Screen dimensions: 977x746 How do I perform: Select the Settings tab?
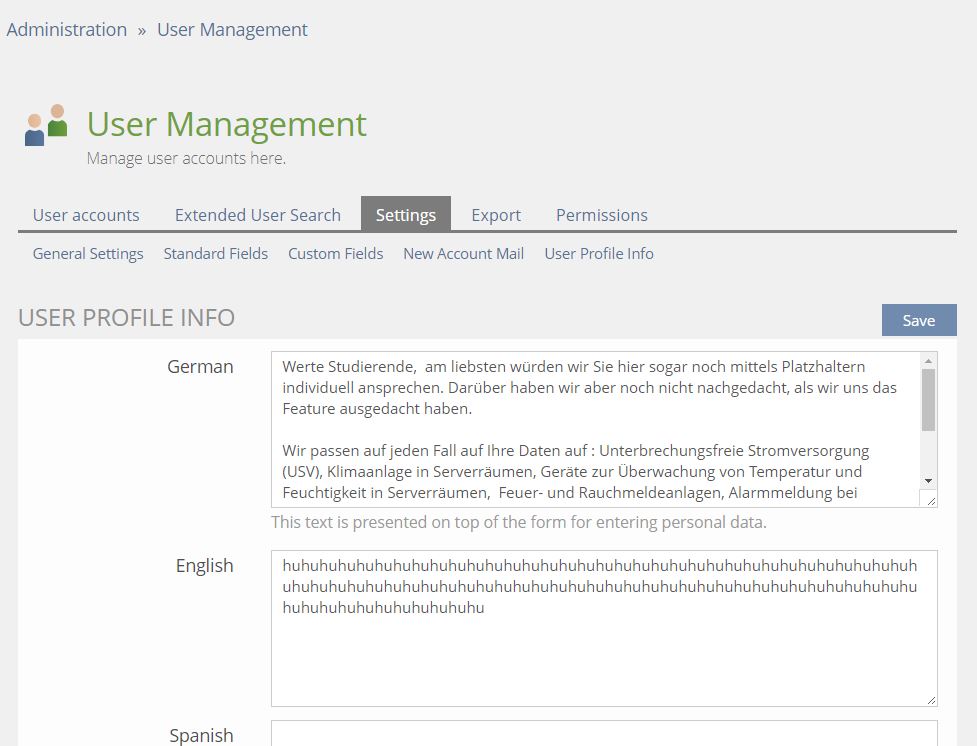tap(405, 215)
